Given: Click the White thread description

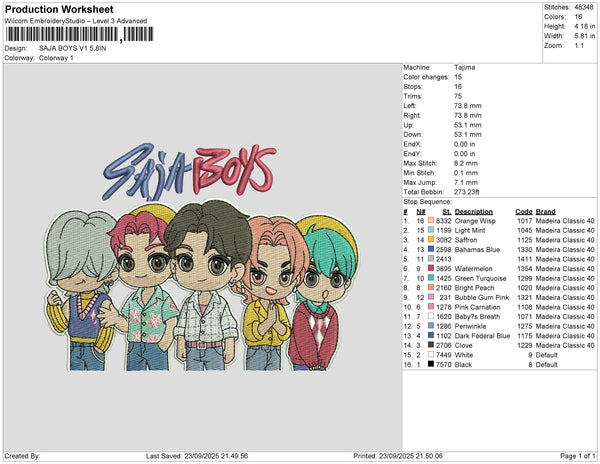Looking at the screenshot, I should [464, 355].
